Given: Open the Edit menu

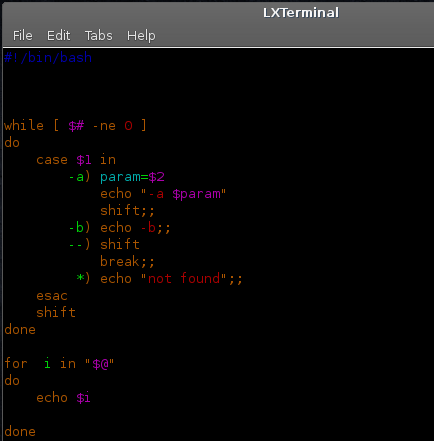Looking at the screenshot, I should (x=59, y=35).
